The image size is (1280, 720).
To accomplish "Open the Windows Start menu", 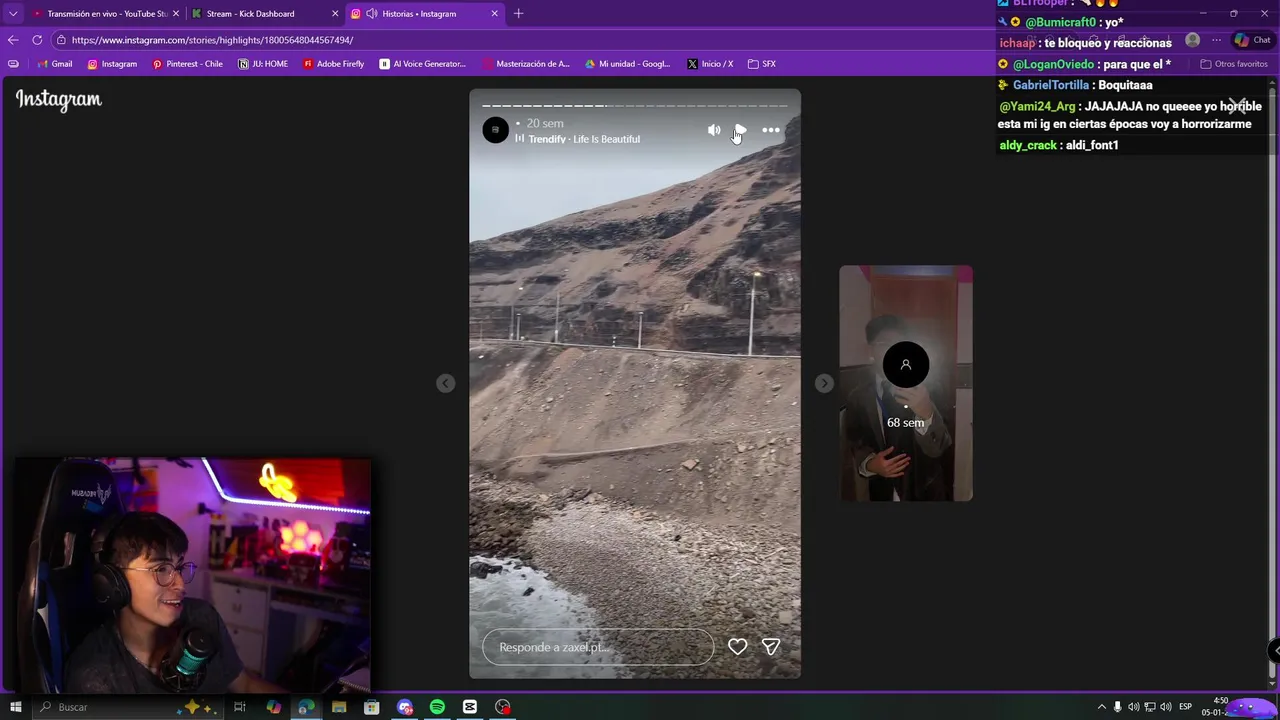I will tap(15, 707).
